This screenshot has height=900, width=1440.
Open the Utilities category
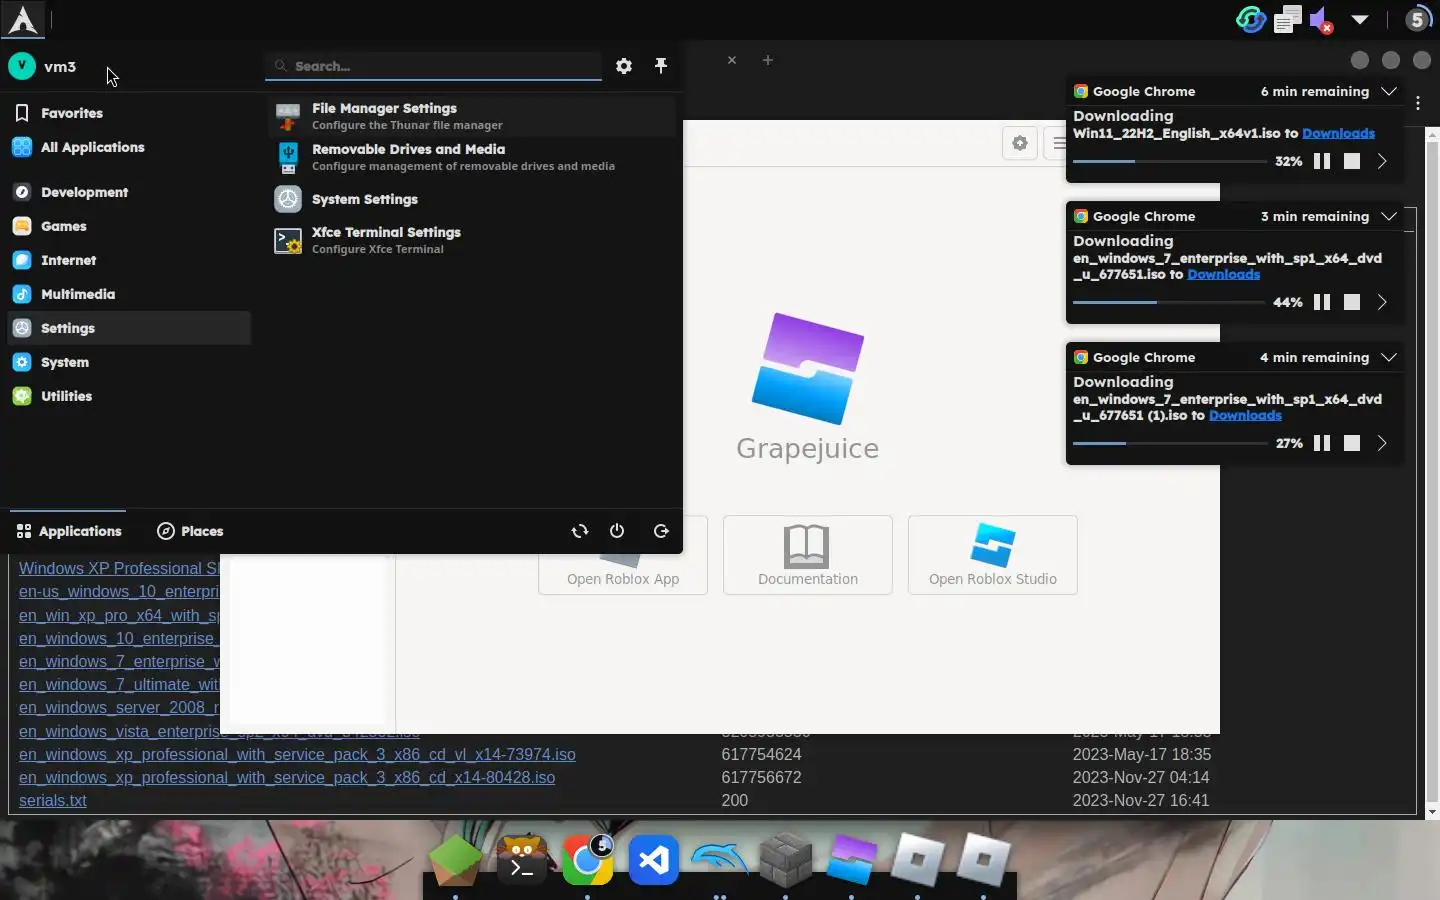[129, 396]
